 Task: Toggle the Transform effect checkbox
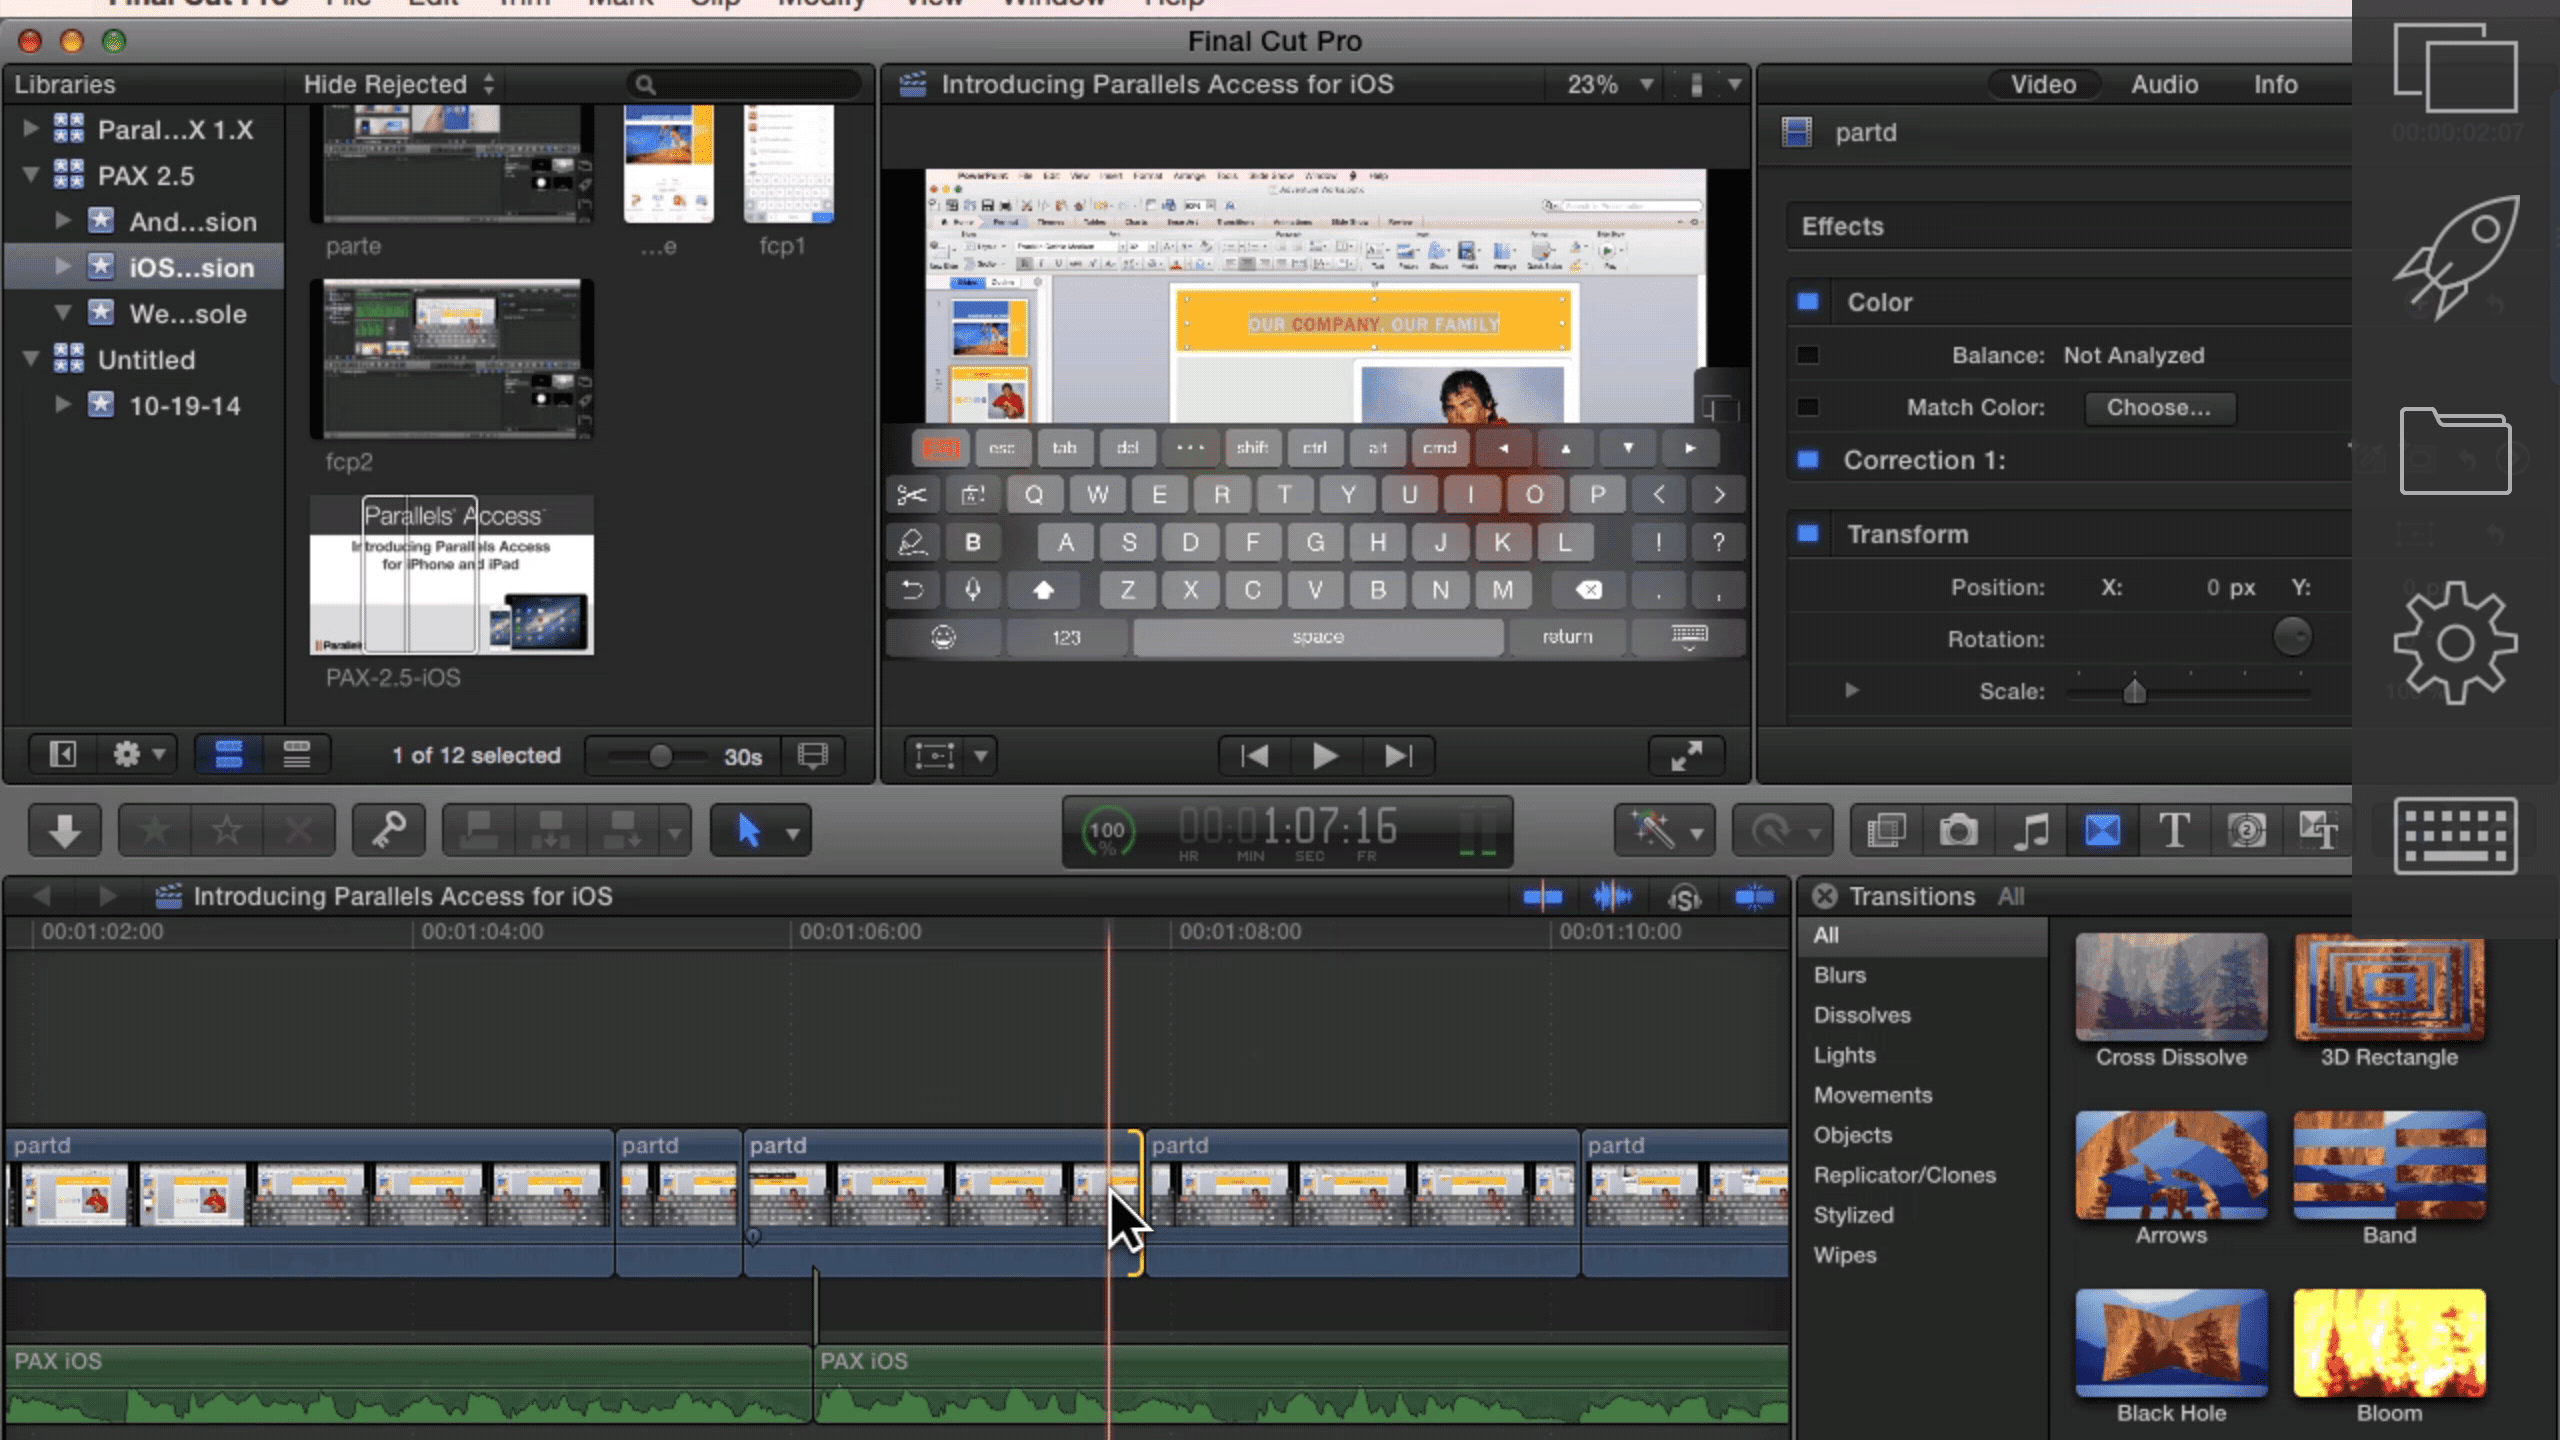1807,533
